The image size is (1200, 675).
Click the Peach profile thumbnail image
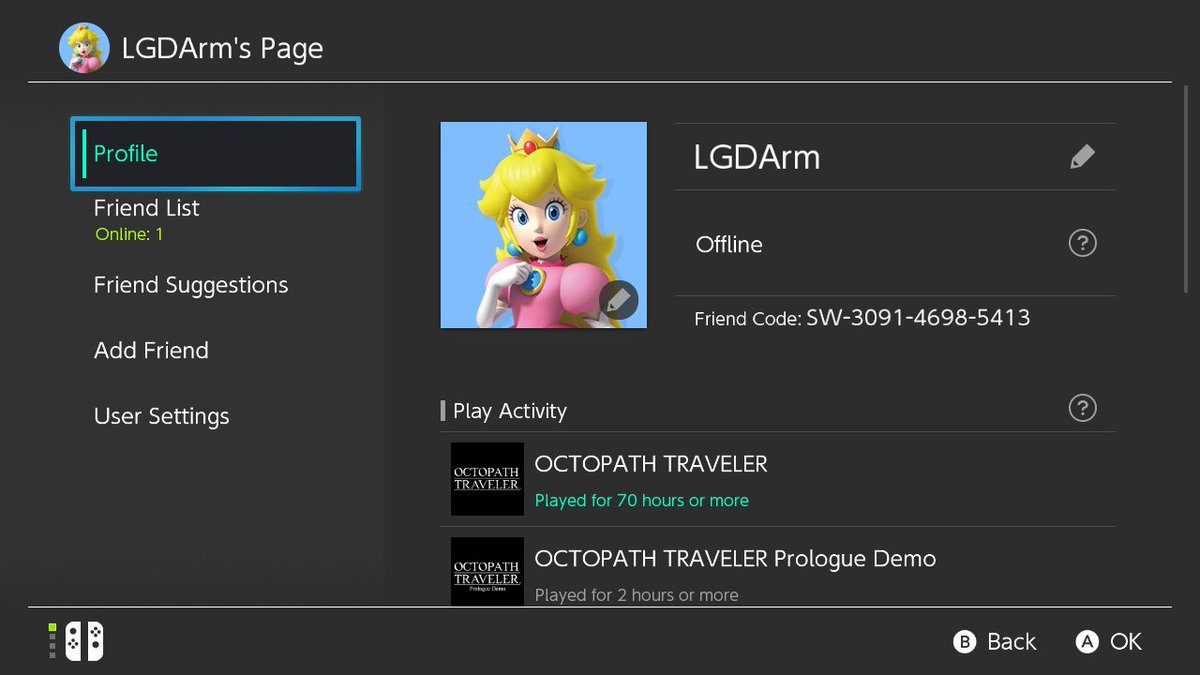pyautogui.click(x=543, y=225)
